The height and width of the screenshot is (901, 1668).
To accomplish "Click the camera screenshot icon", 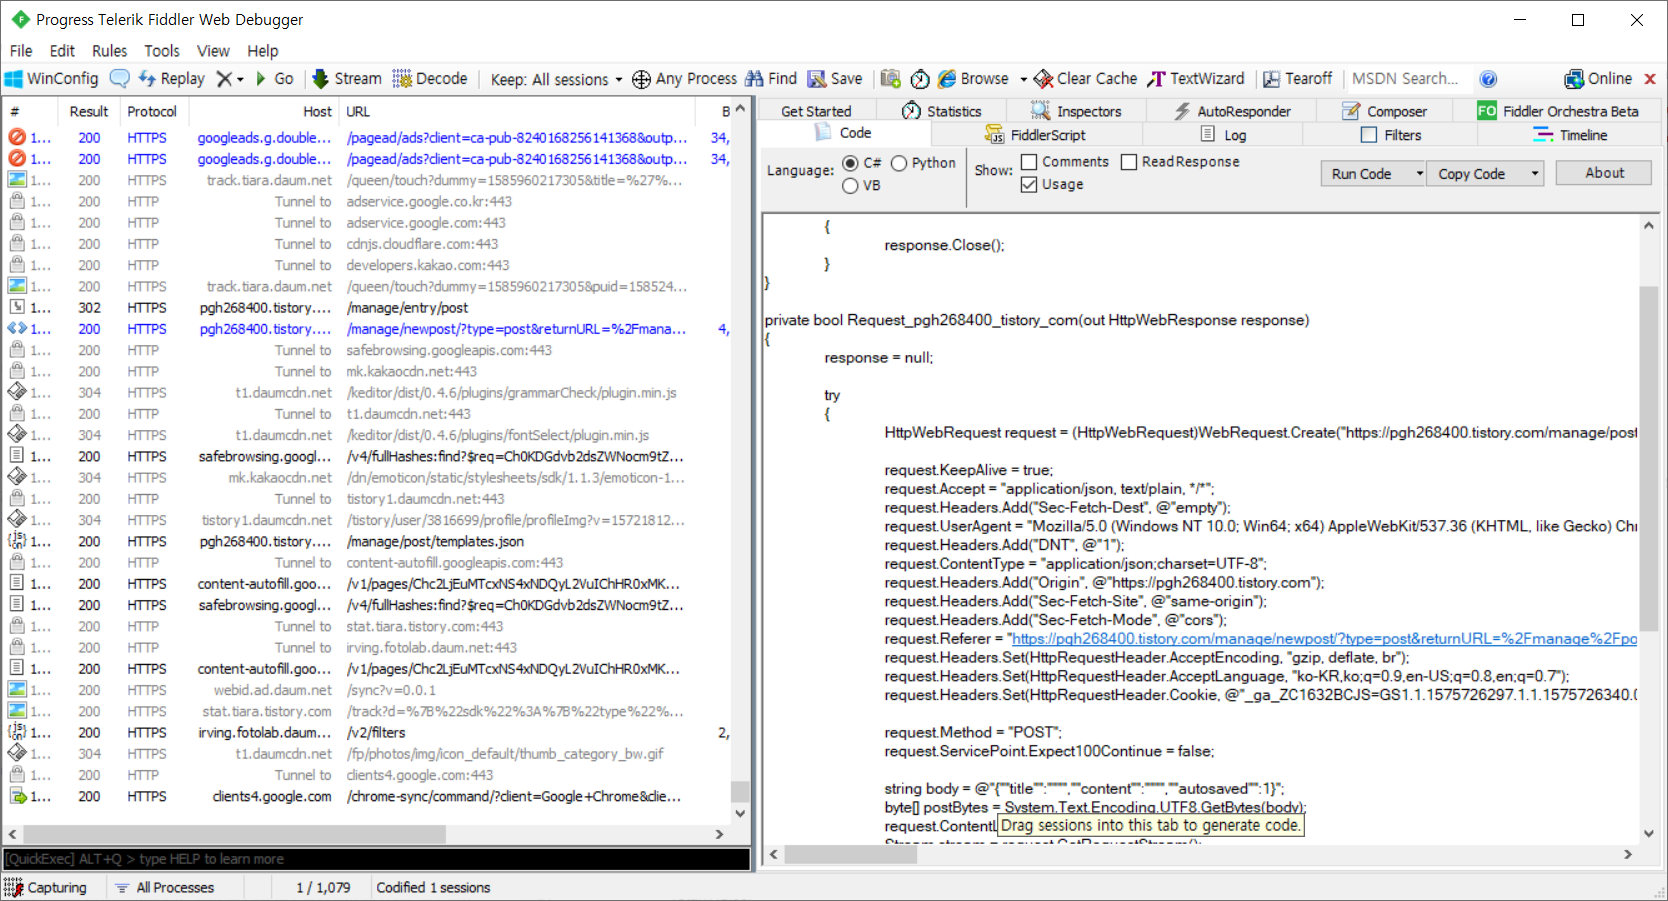I will (x=891, y=79).
